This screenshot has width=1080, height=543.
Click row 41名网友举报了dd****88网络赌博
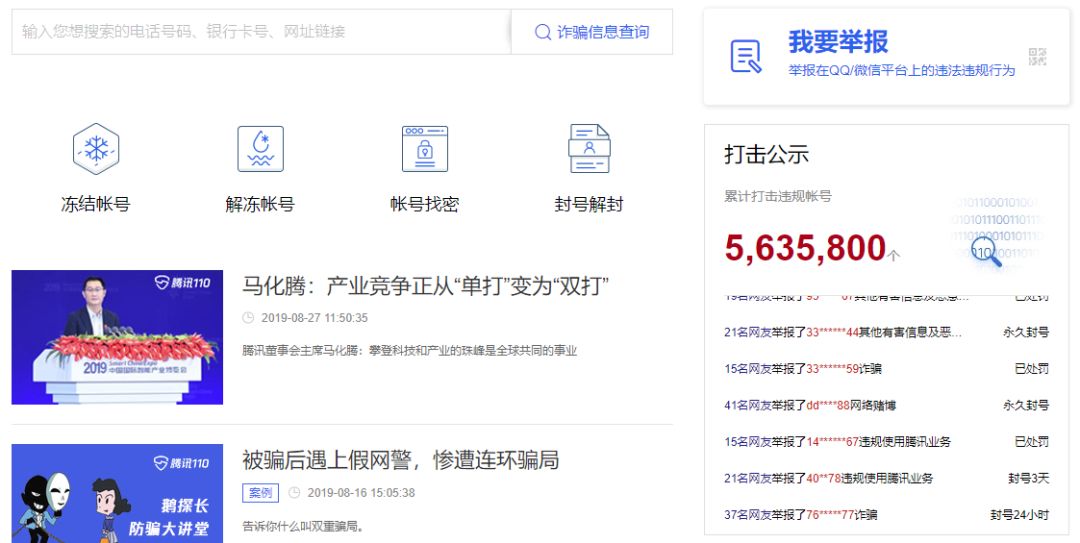point(810,405)
